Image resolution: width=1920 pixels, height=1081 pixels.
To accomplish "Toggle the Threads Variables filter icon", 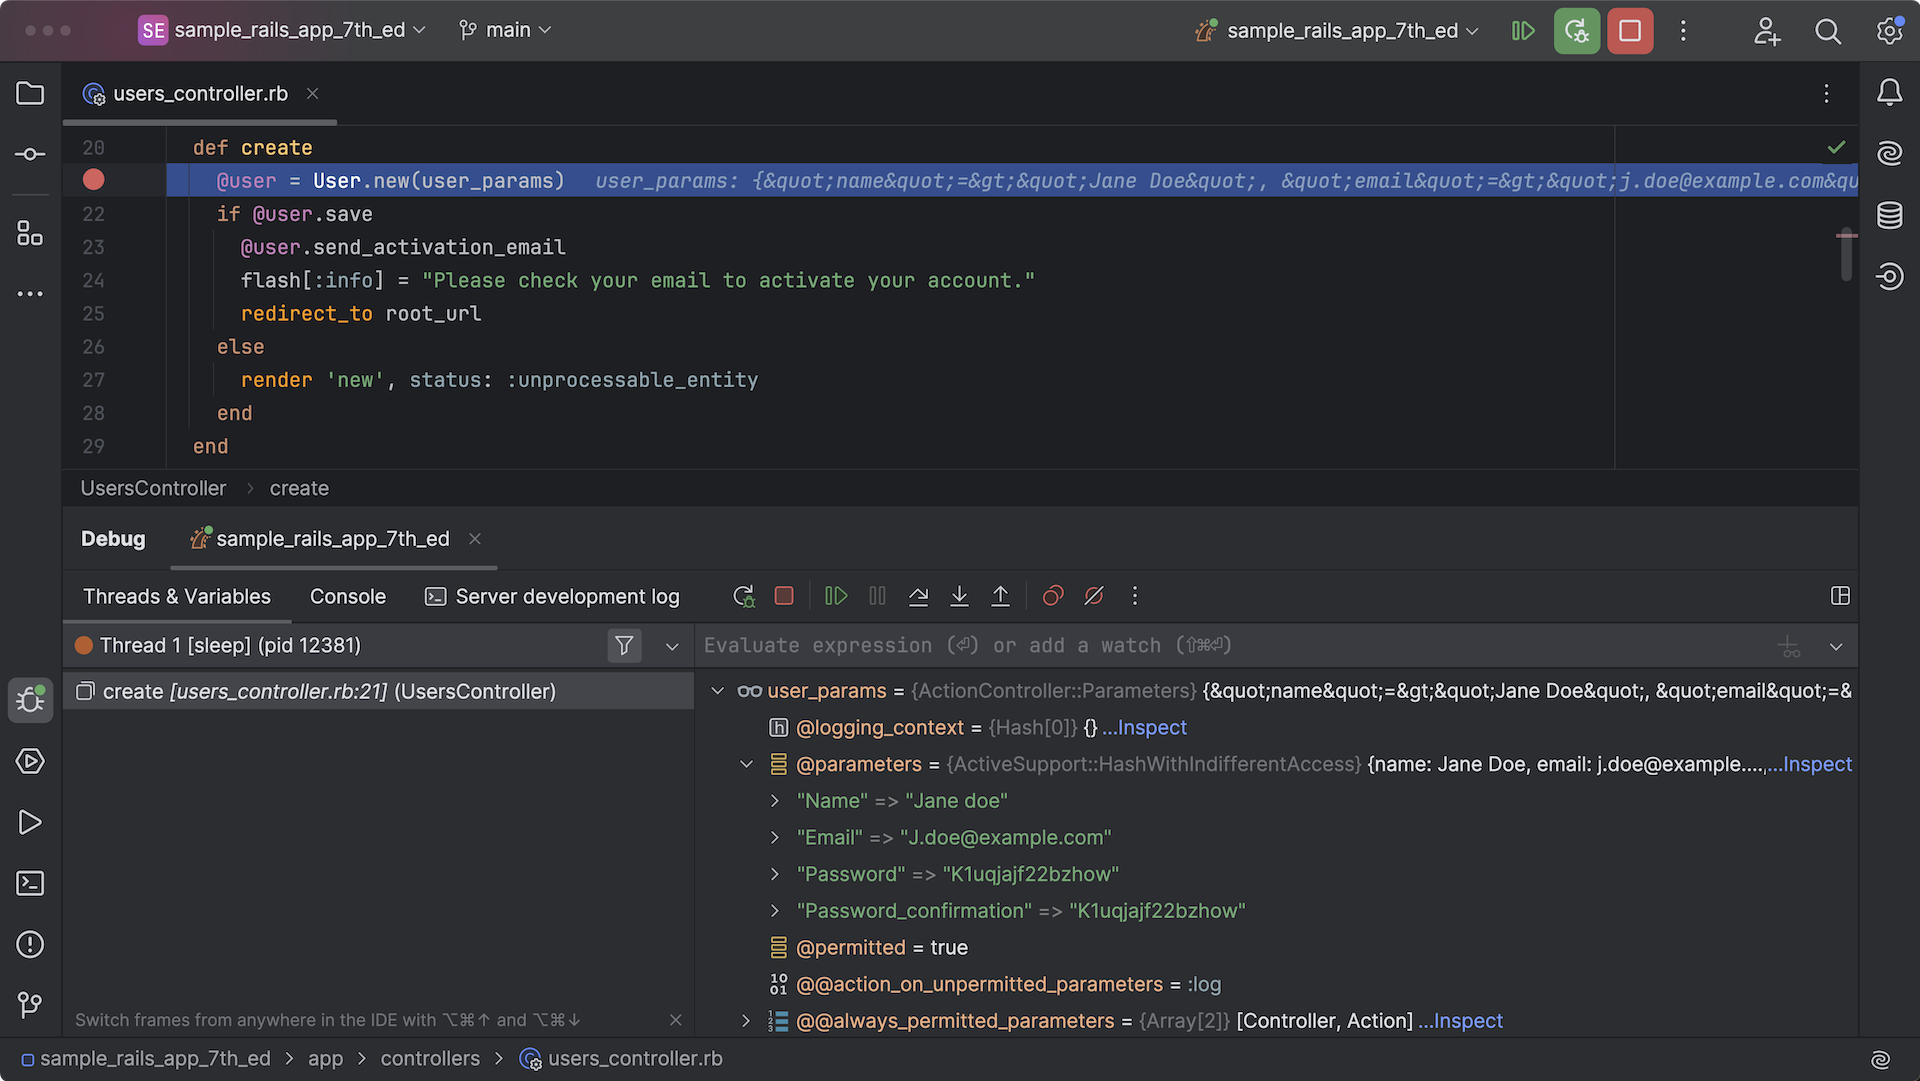I will pos(624,645).
